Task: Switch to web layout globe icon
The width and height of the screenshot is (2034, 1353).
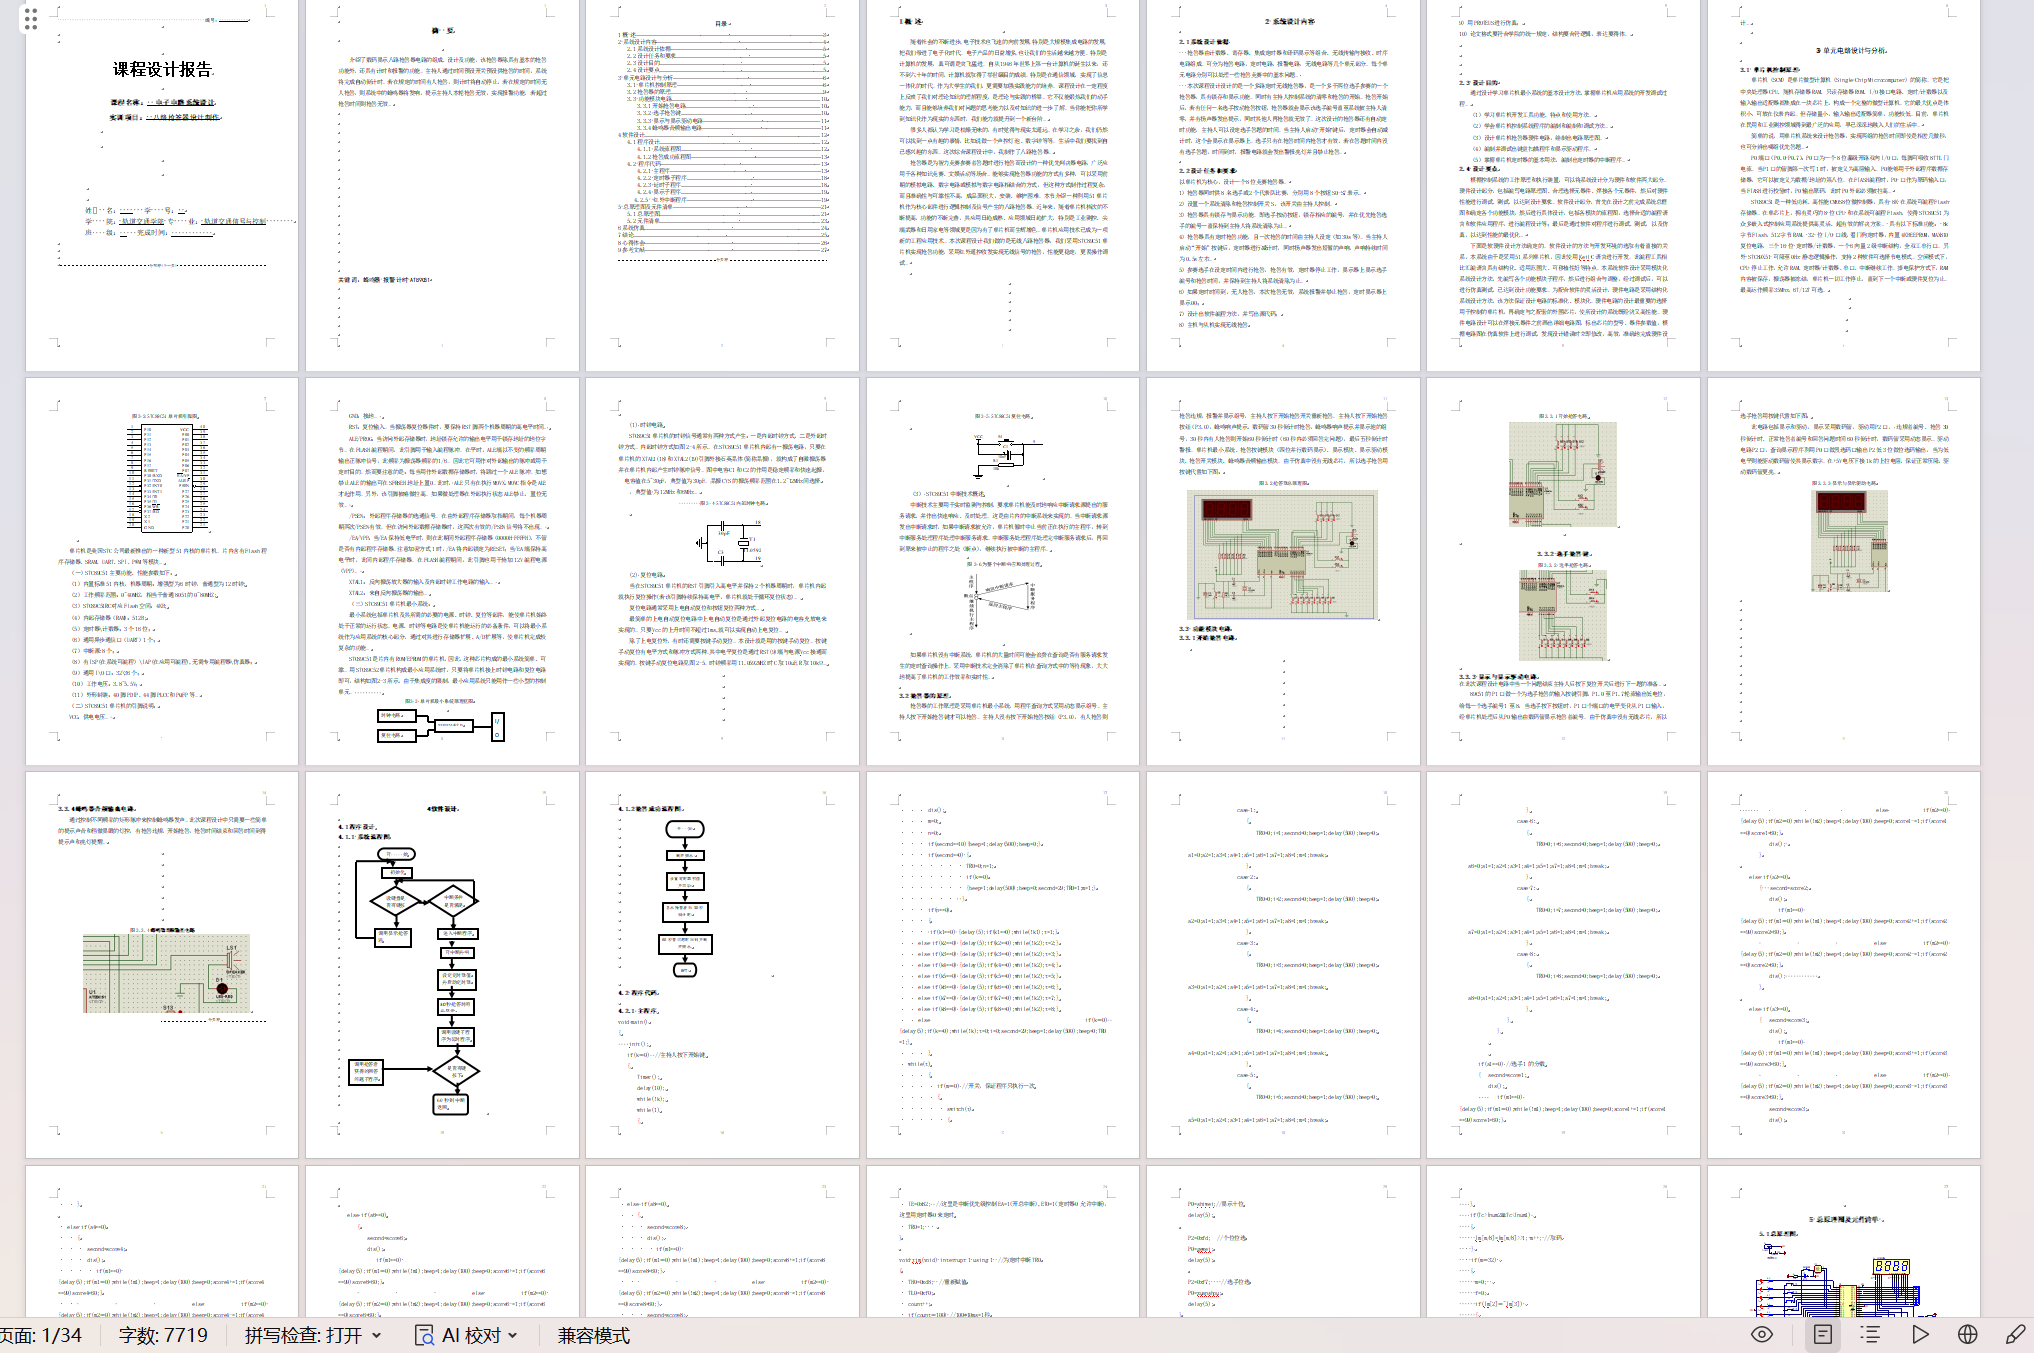Action: pyautogui.click(x=1967, y=1334)
